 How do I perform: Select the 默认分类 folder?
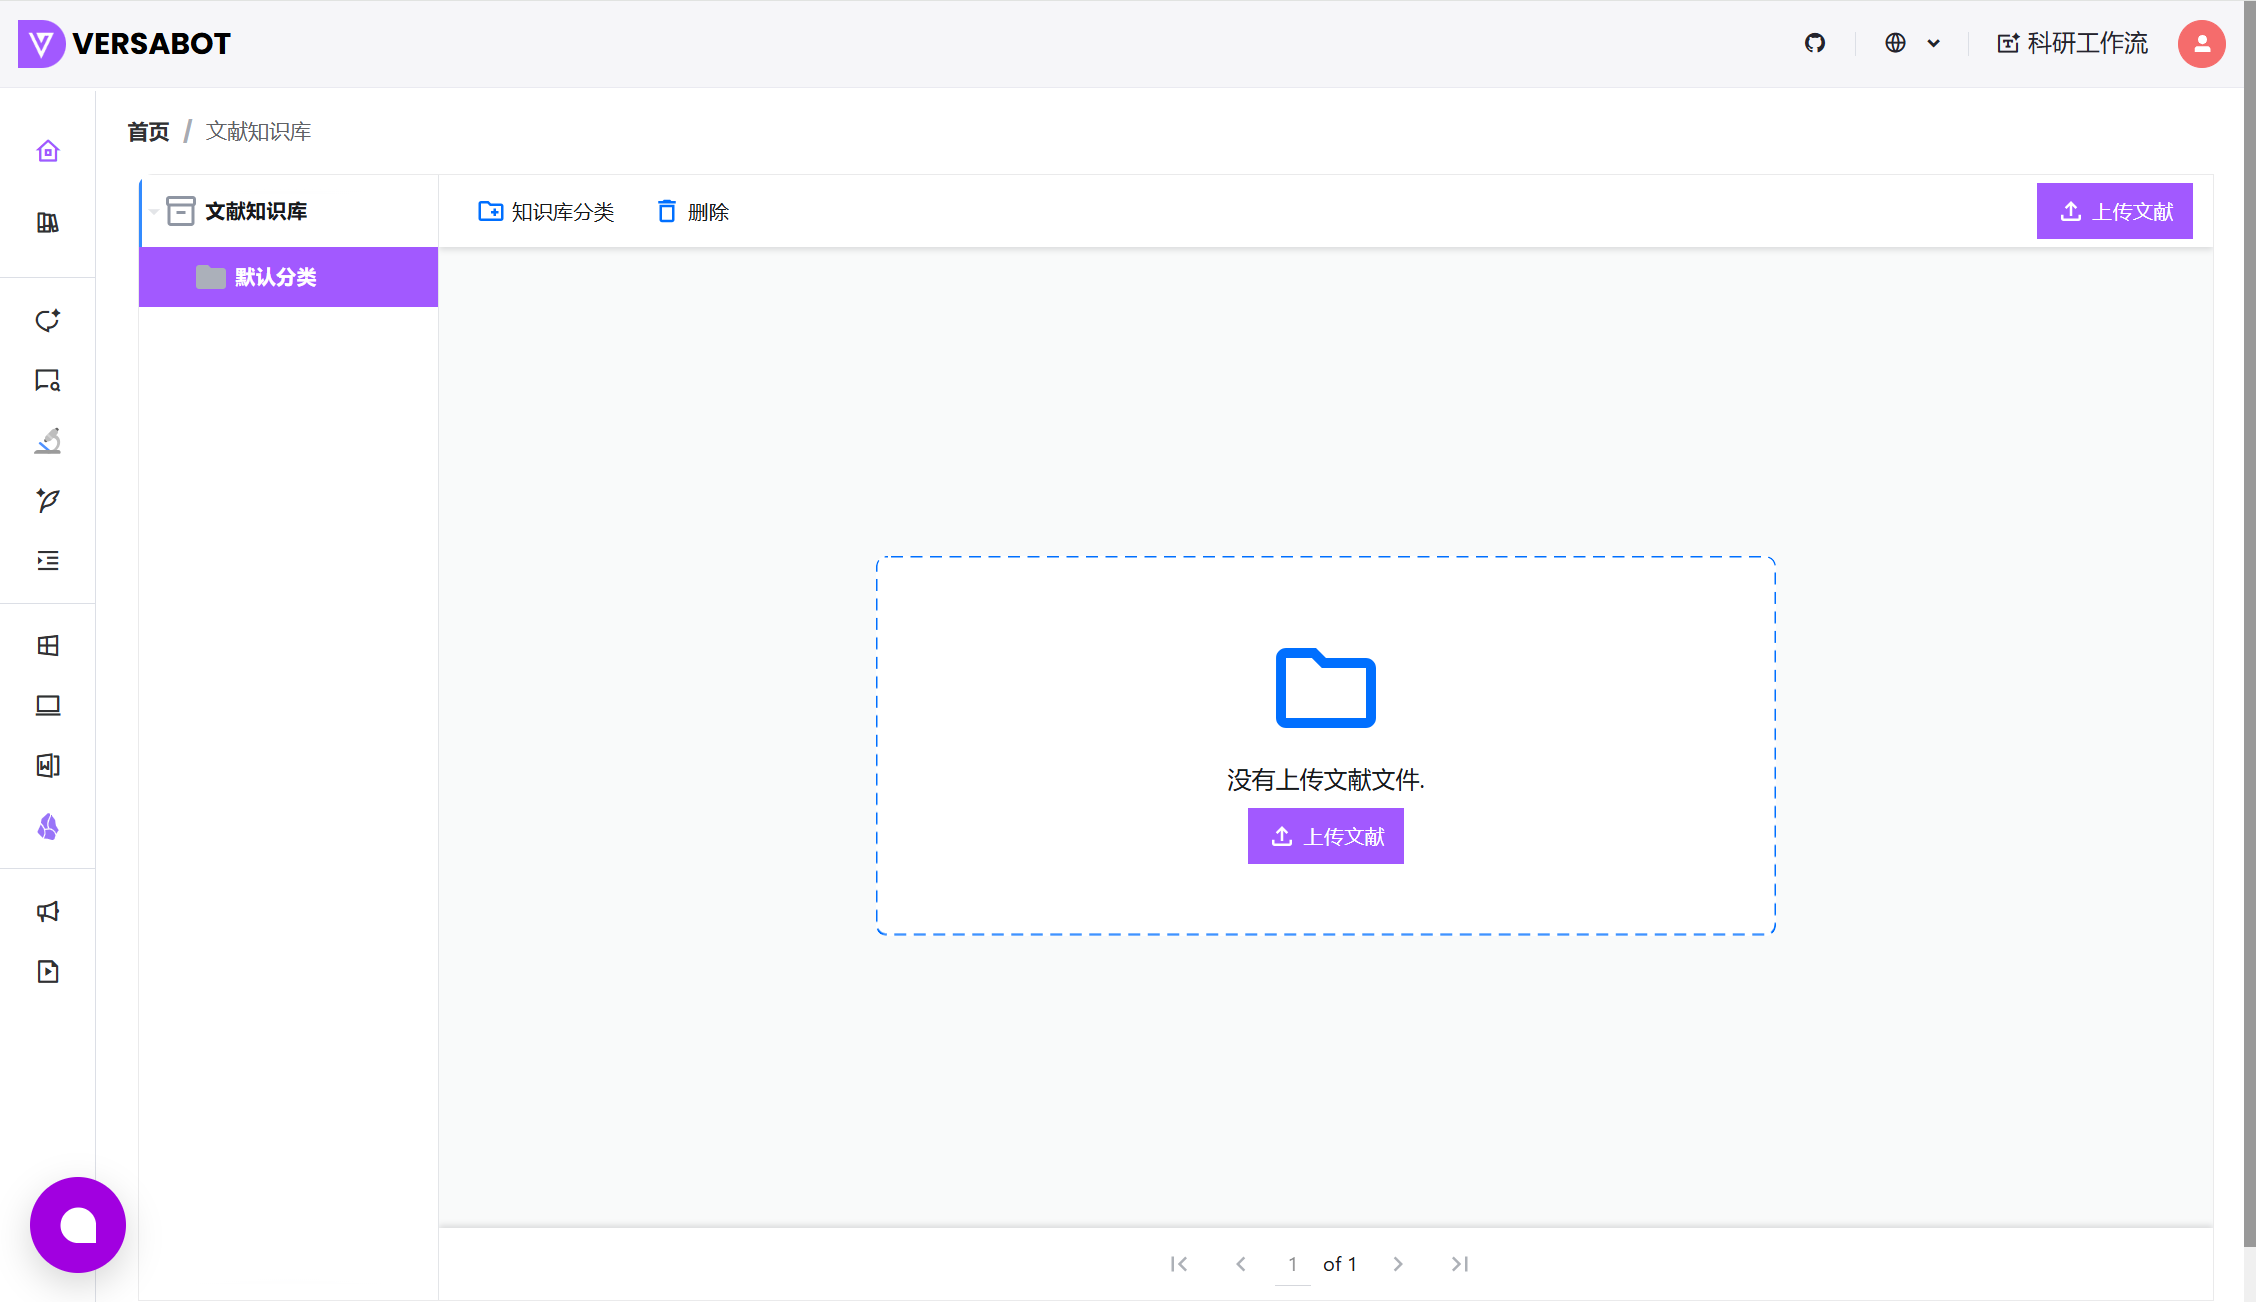click(x=276, y=277)
